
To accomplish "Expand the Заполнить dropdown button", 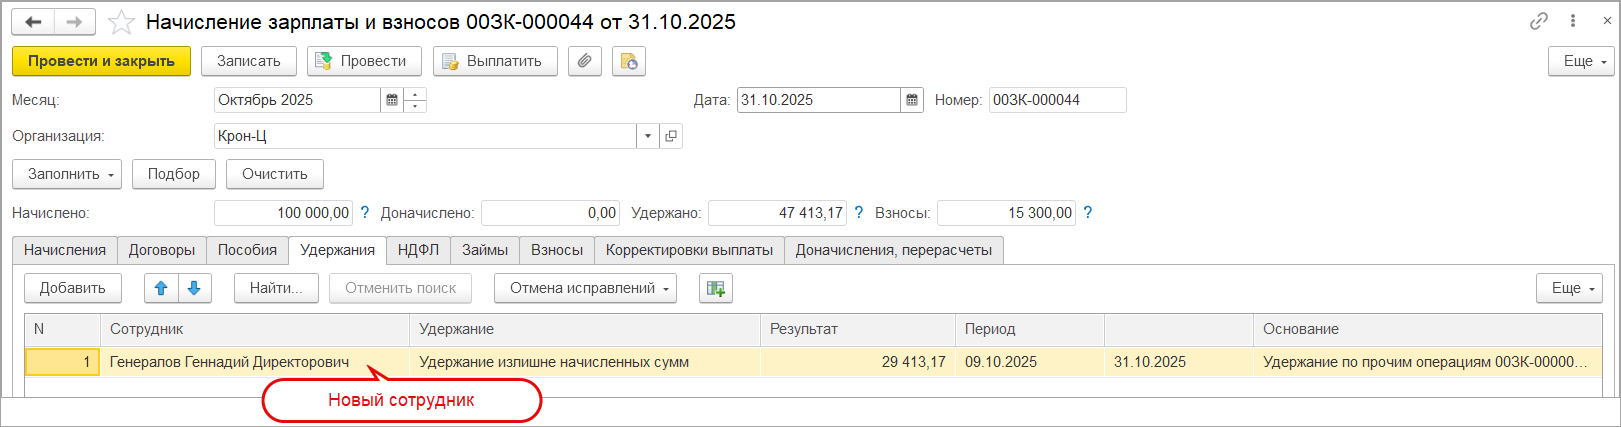I will point(67,174).
